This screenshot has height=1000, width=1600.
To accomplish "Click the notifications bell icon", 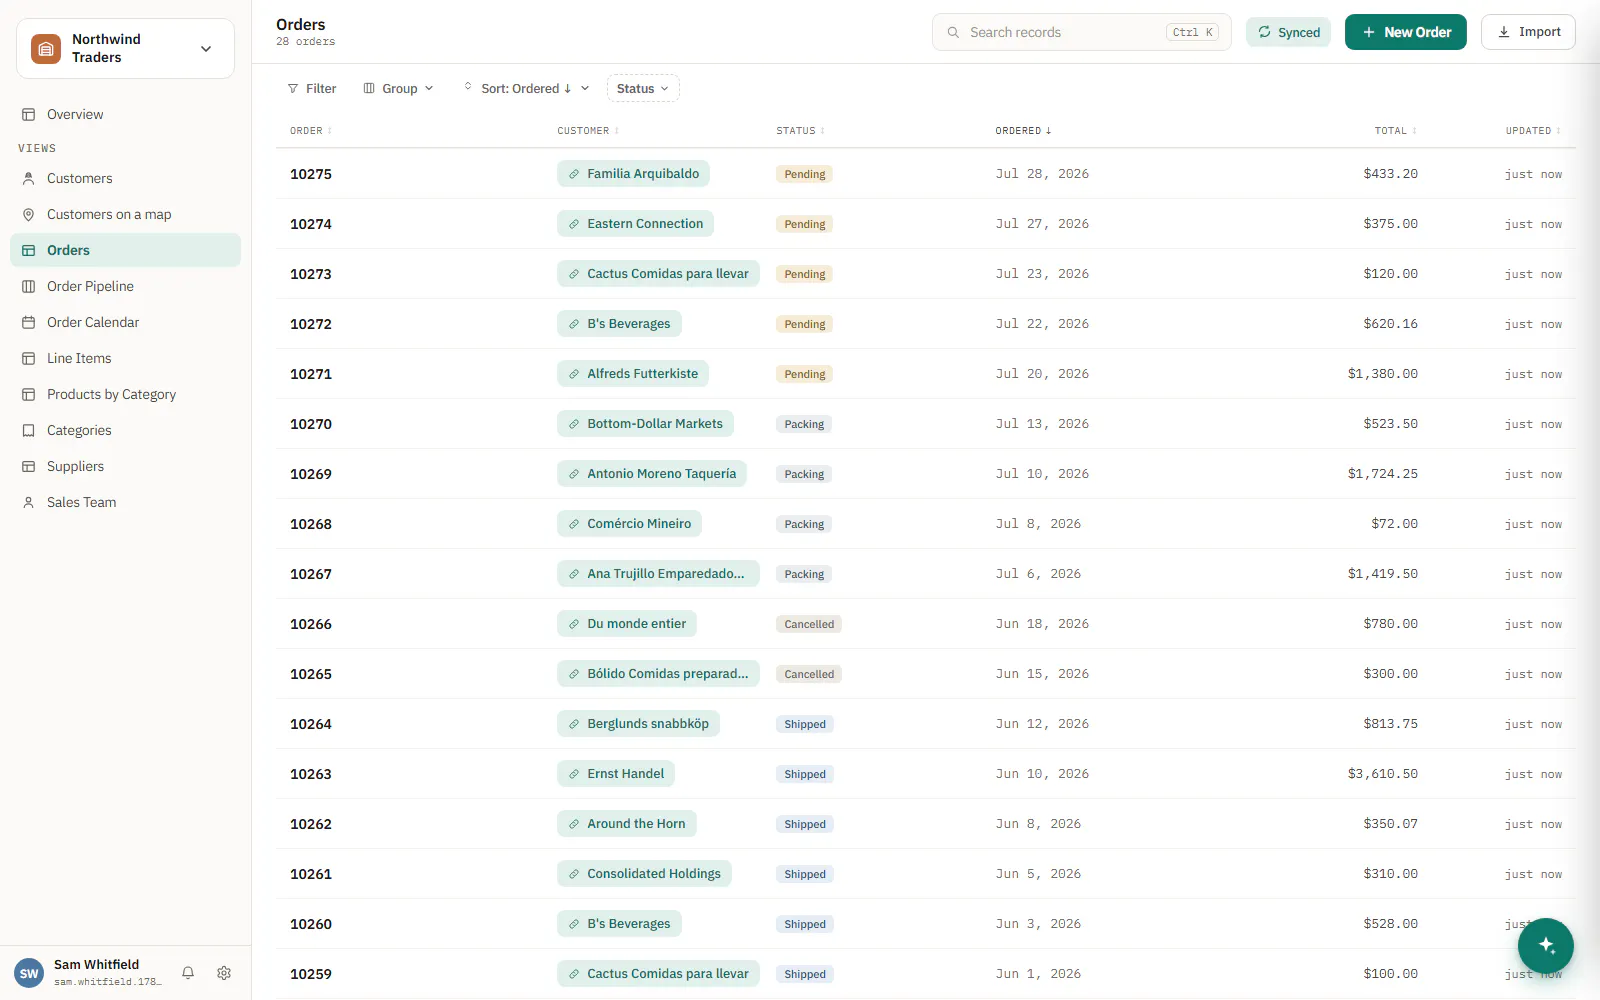I will click(x=188, y=973).
